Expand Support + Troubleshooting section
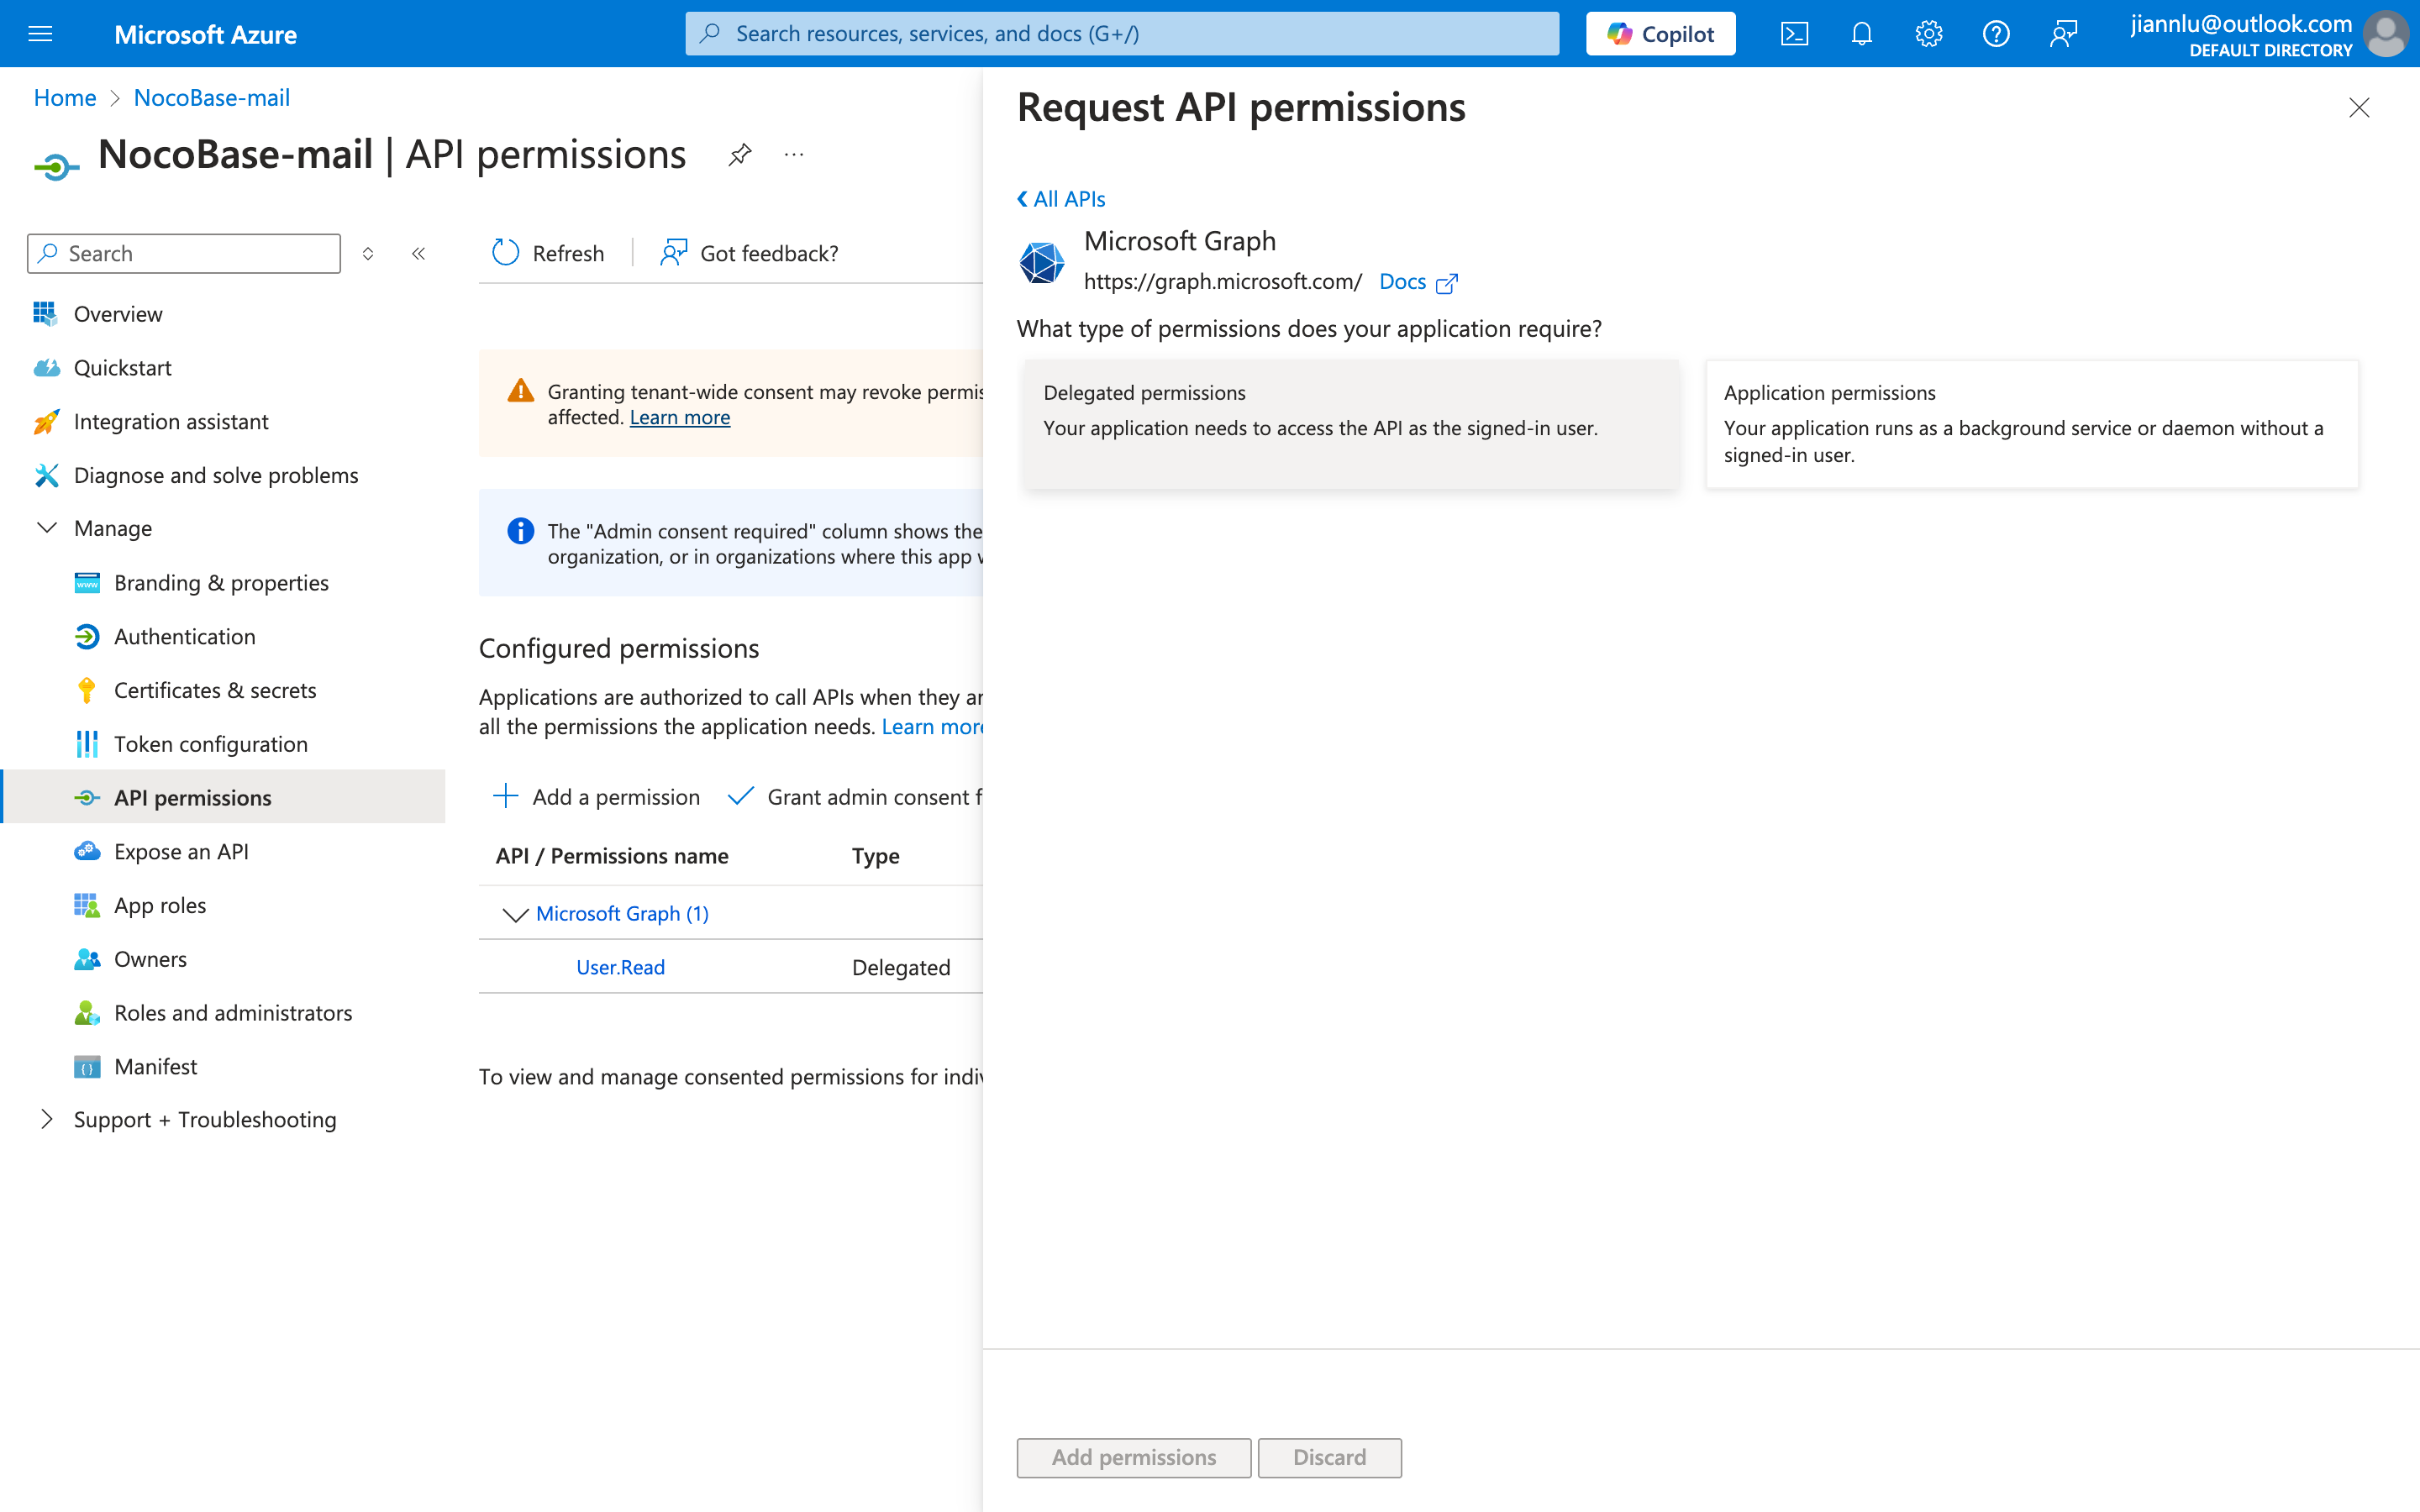 pos(47,1119)
